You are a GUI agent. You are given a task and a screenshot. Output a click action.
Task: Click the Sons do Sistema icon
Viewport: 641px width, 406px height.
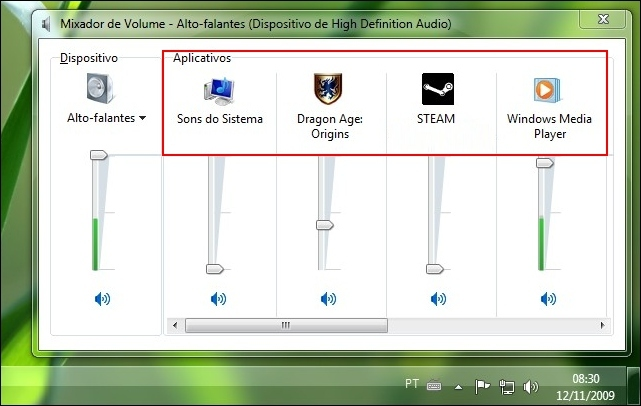click(x=220, y=91)
